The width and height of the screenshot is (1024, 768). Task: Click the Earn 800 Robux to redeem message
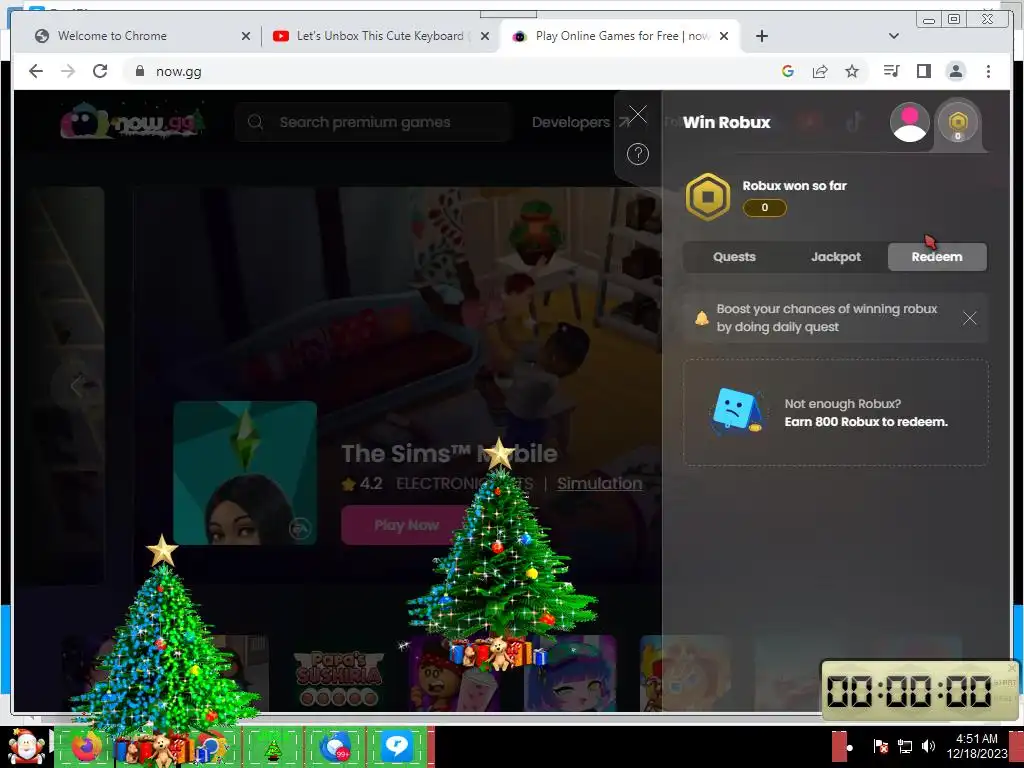pyautogui.click(x=866, y=422)
